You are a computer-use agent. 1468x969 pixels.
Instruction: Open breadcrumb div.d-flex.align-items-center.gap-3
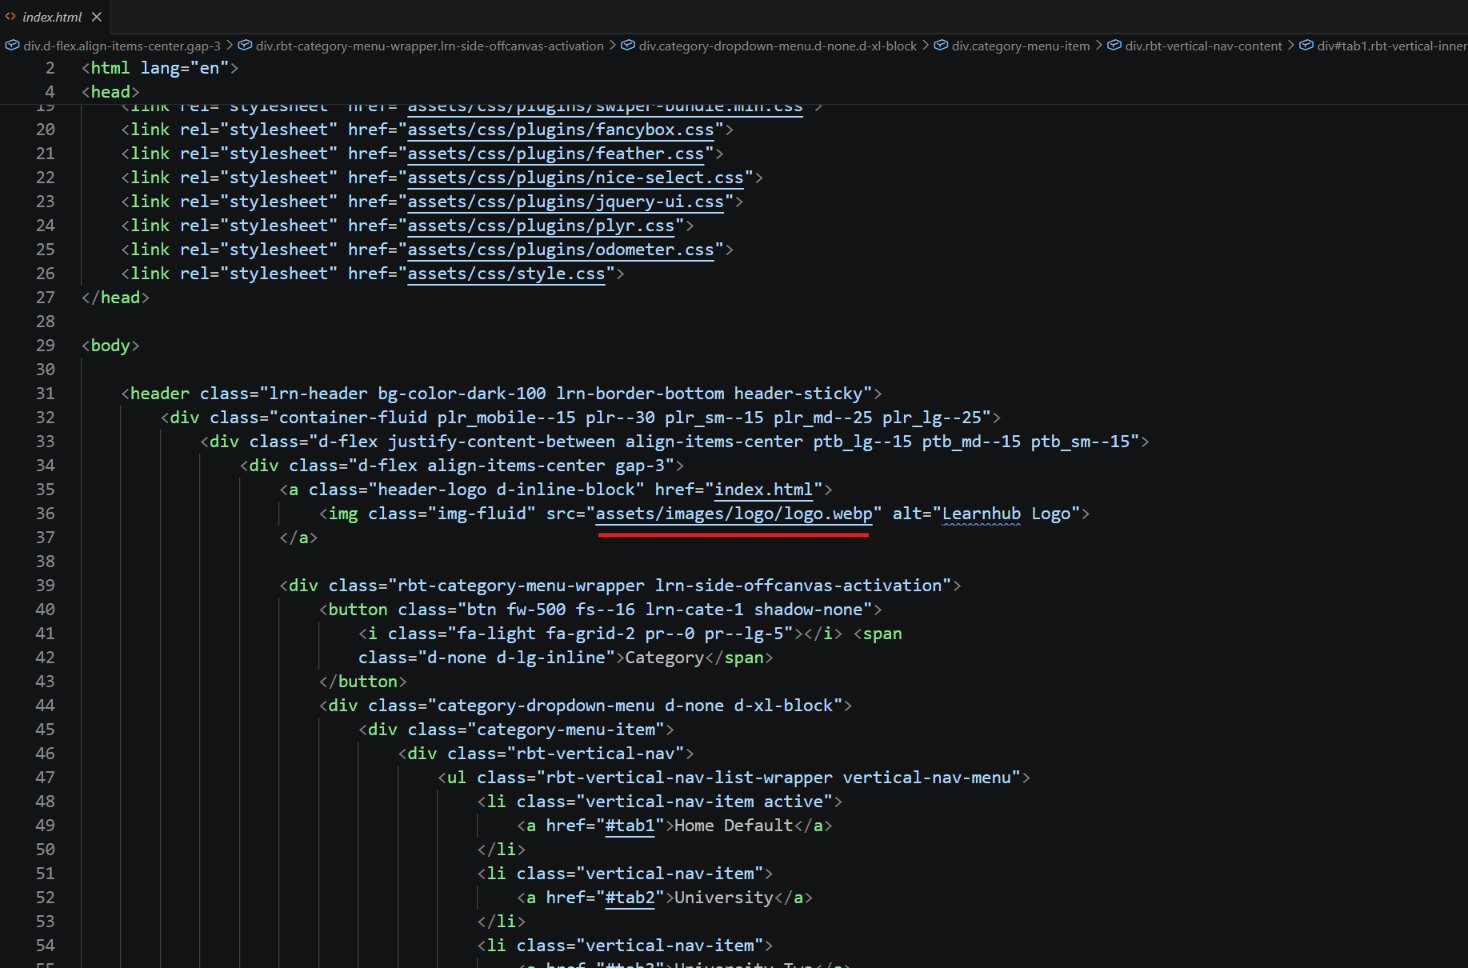(x=113, y=46)
